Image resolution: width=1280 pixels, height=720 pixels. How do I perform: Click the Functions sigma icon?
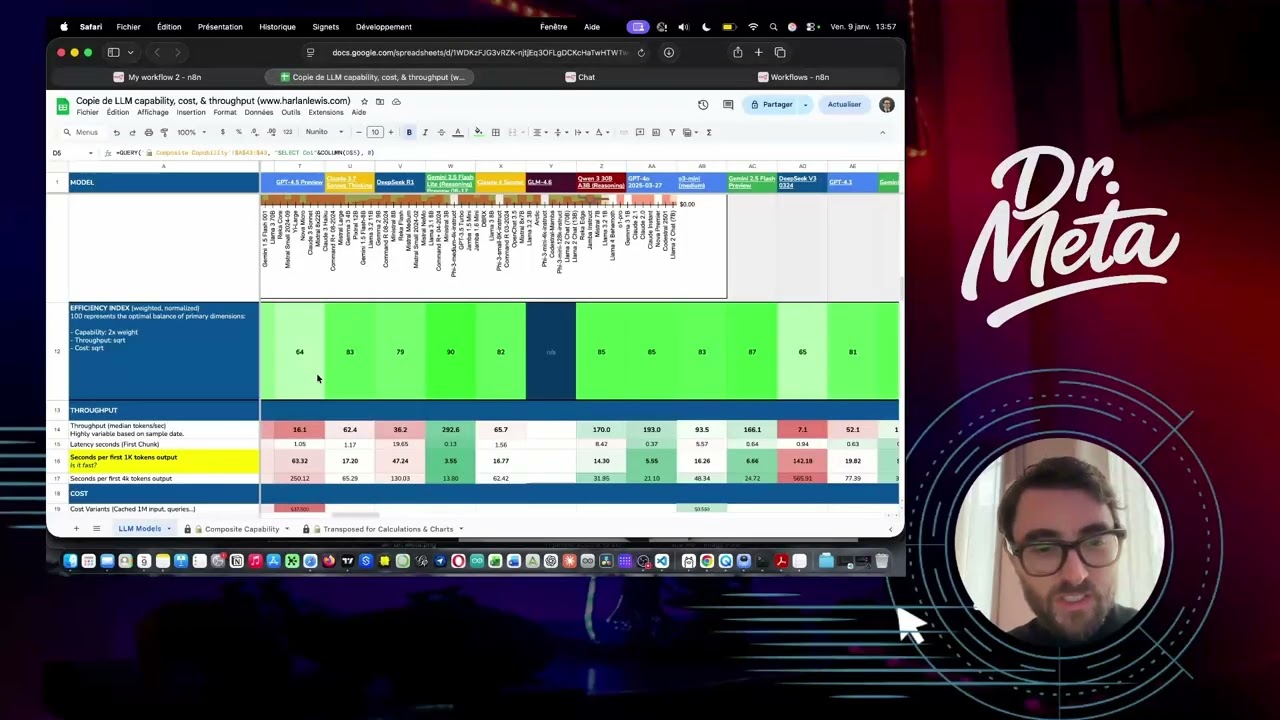coord(709,132)
